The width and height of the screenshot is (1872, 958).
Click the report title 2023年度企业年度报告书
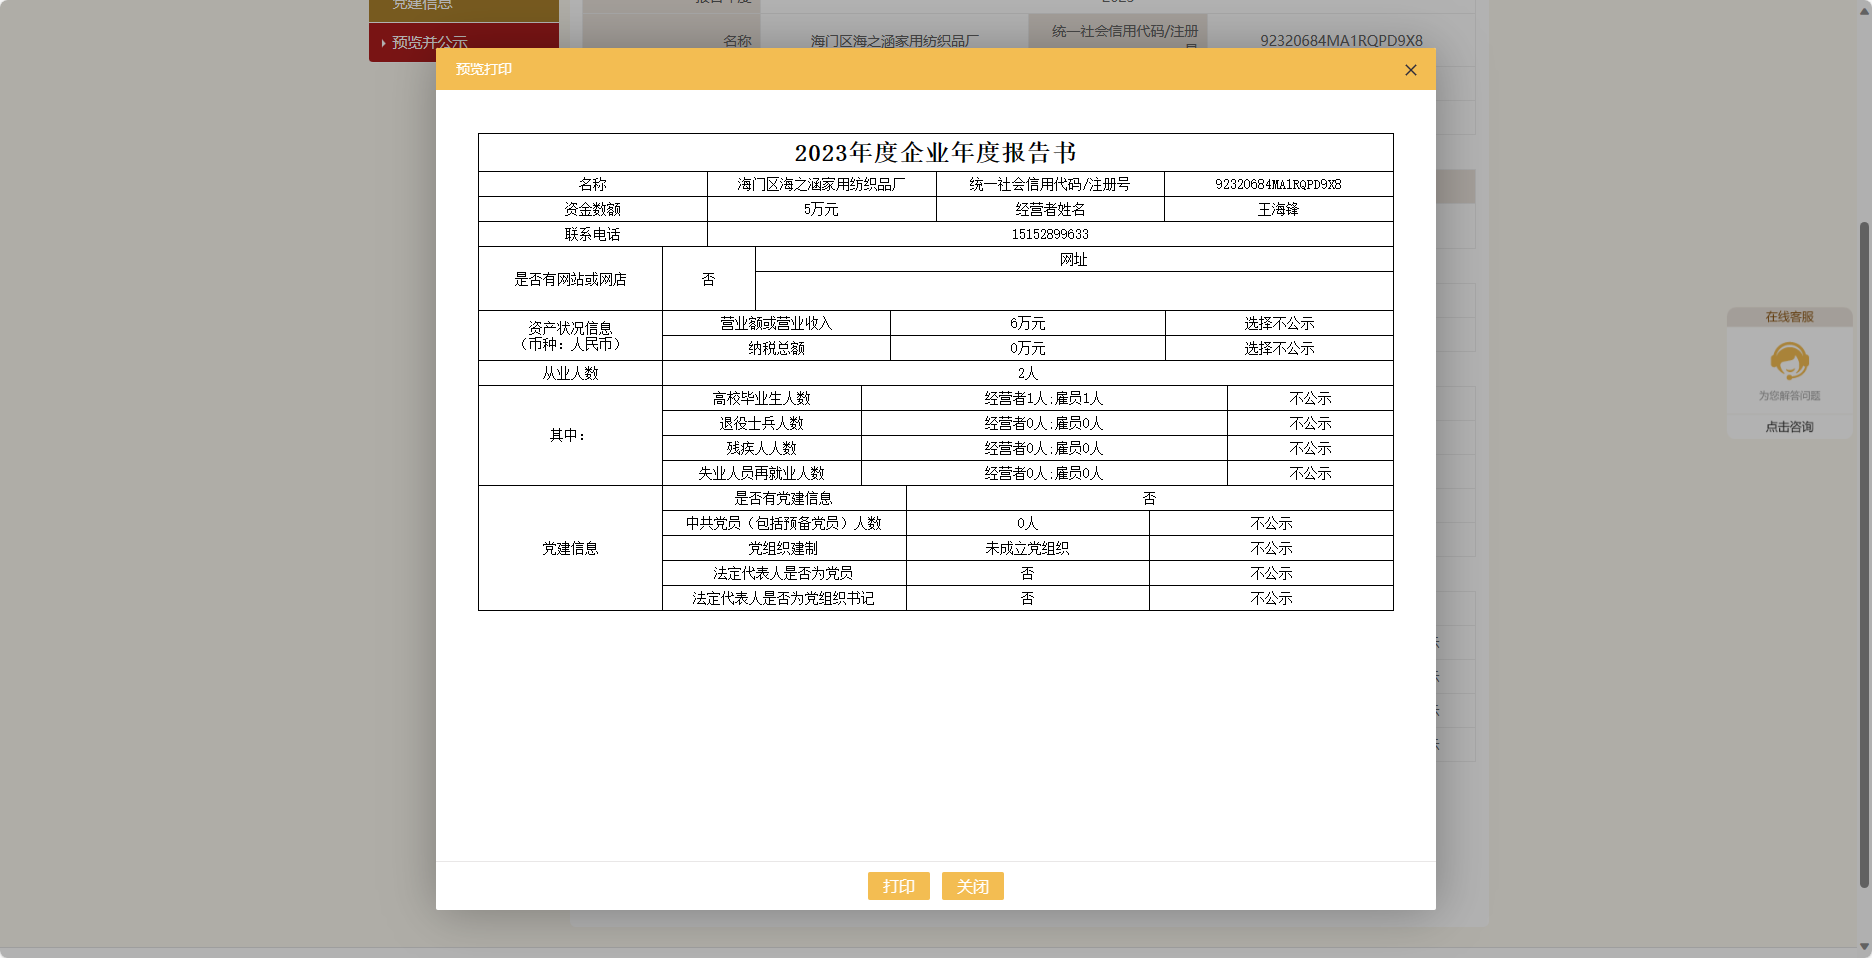pos(935,153)
